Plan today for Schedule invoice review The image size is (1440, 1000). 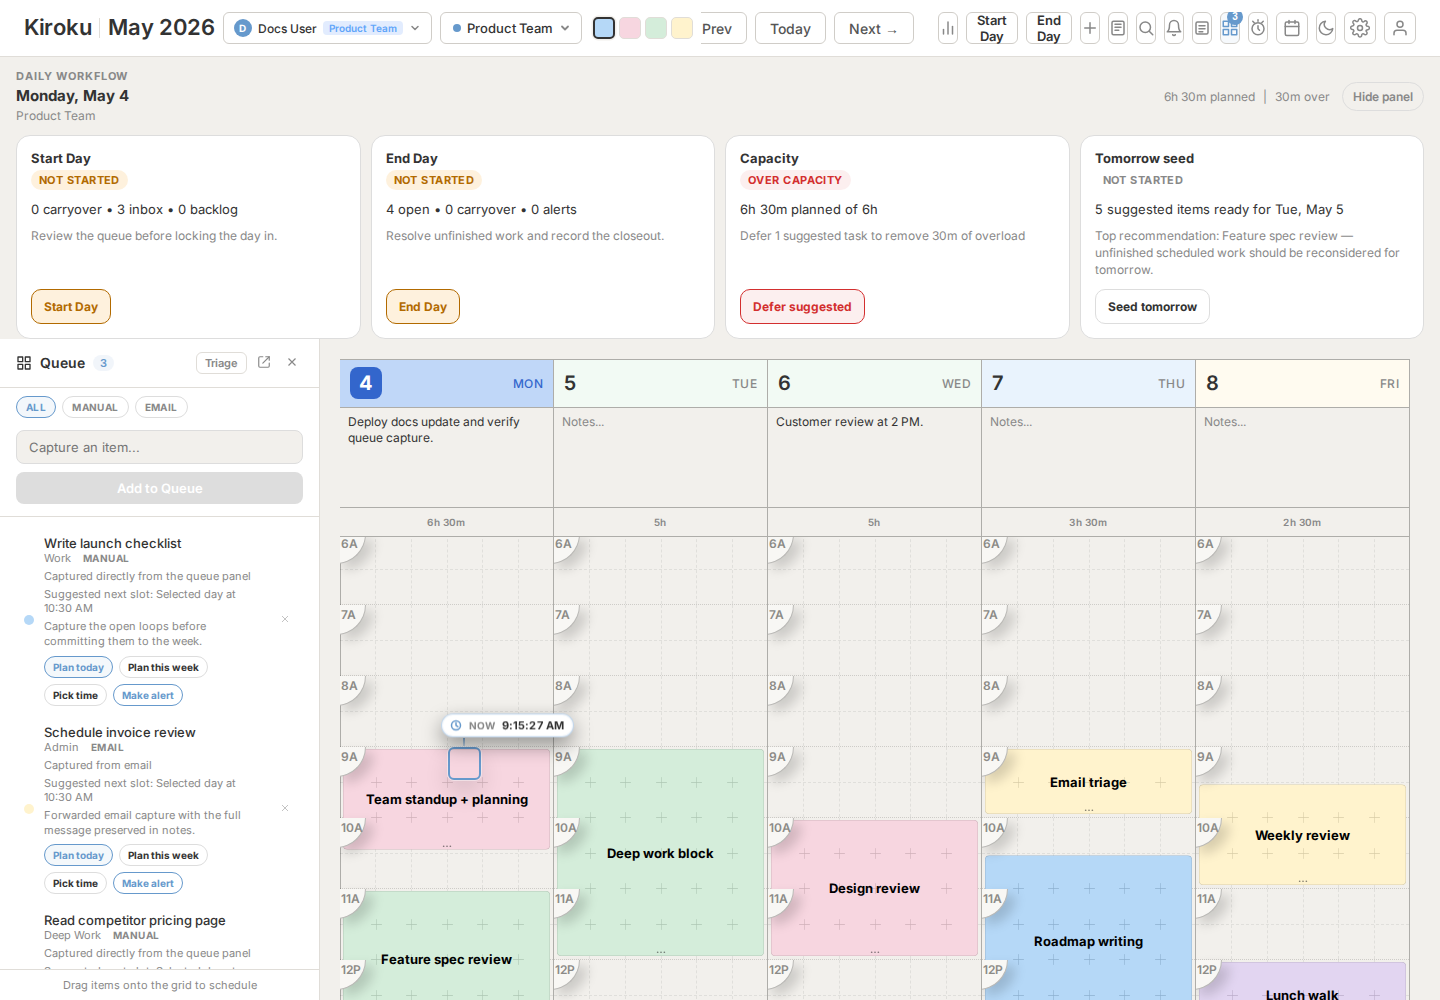(x=78, y=855)
